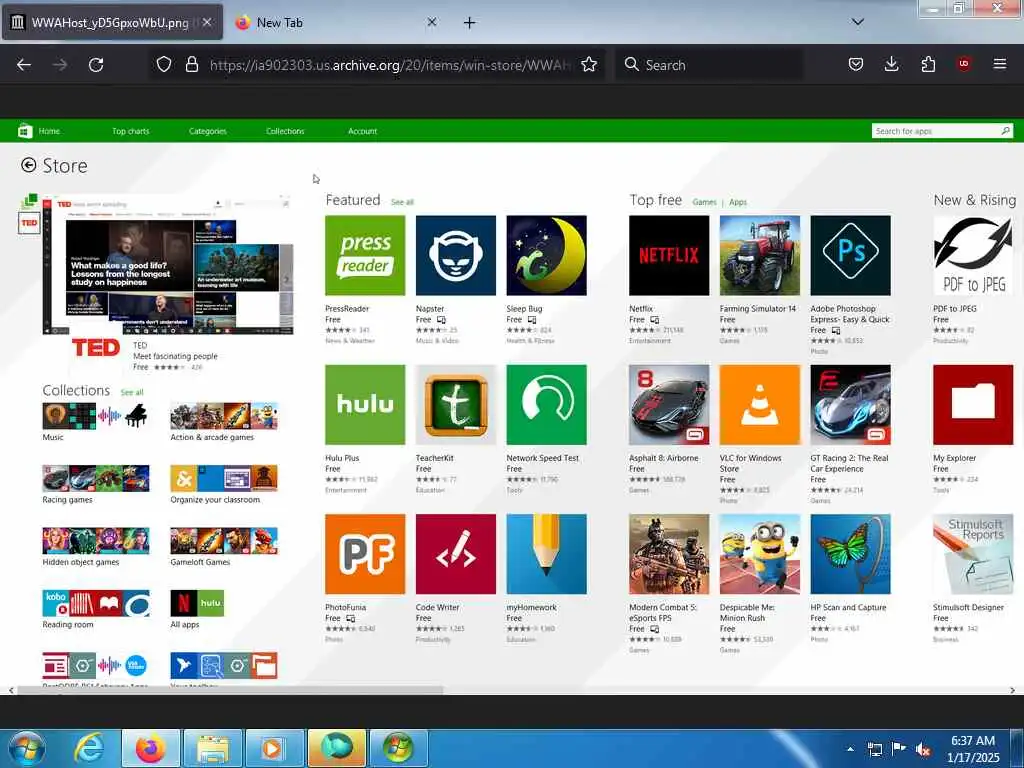Open Account menu
The width and height of the screenshot is (1024, 768).
click(362, 131)
